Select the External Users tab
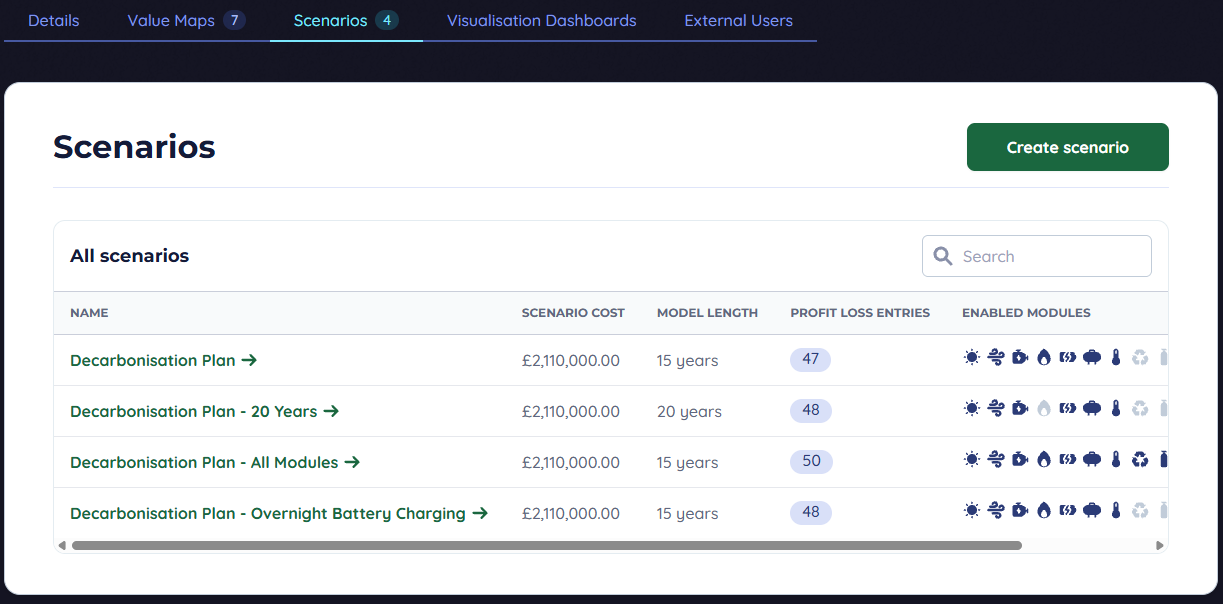 [738, 21]
